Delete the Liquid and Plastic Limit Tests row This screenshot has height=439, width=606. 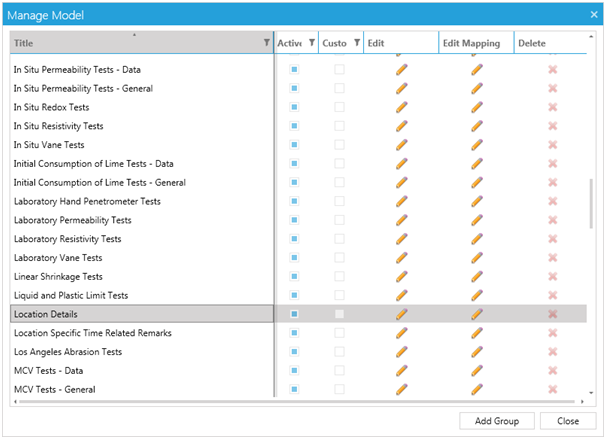pos(552,295)
